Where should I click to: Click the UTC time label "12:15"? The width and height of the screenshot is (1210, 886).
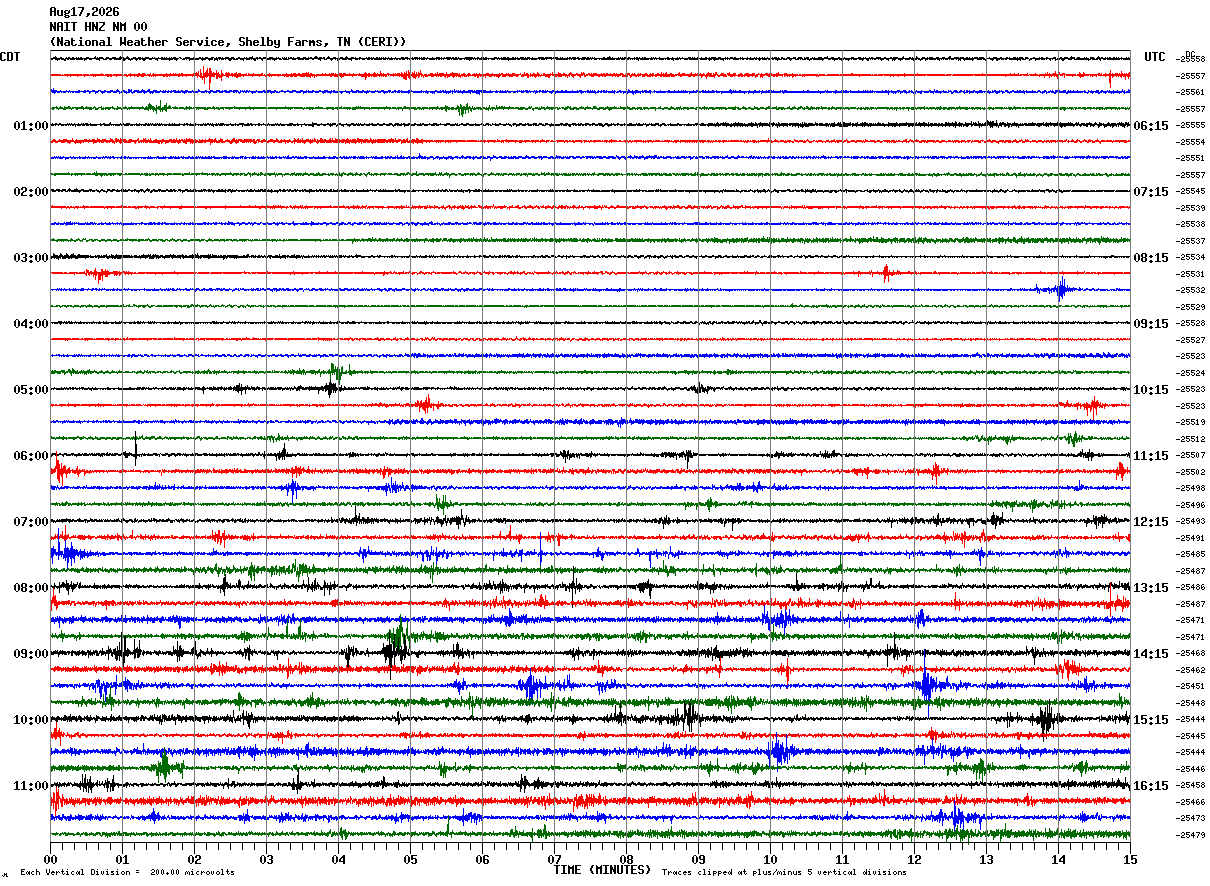[1151, 522]
